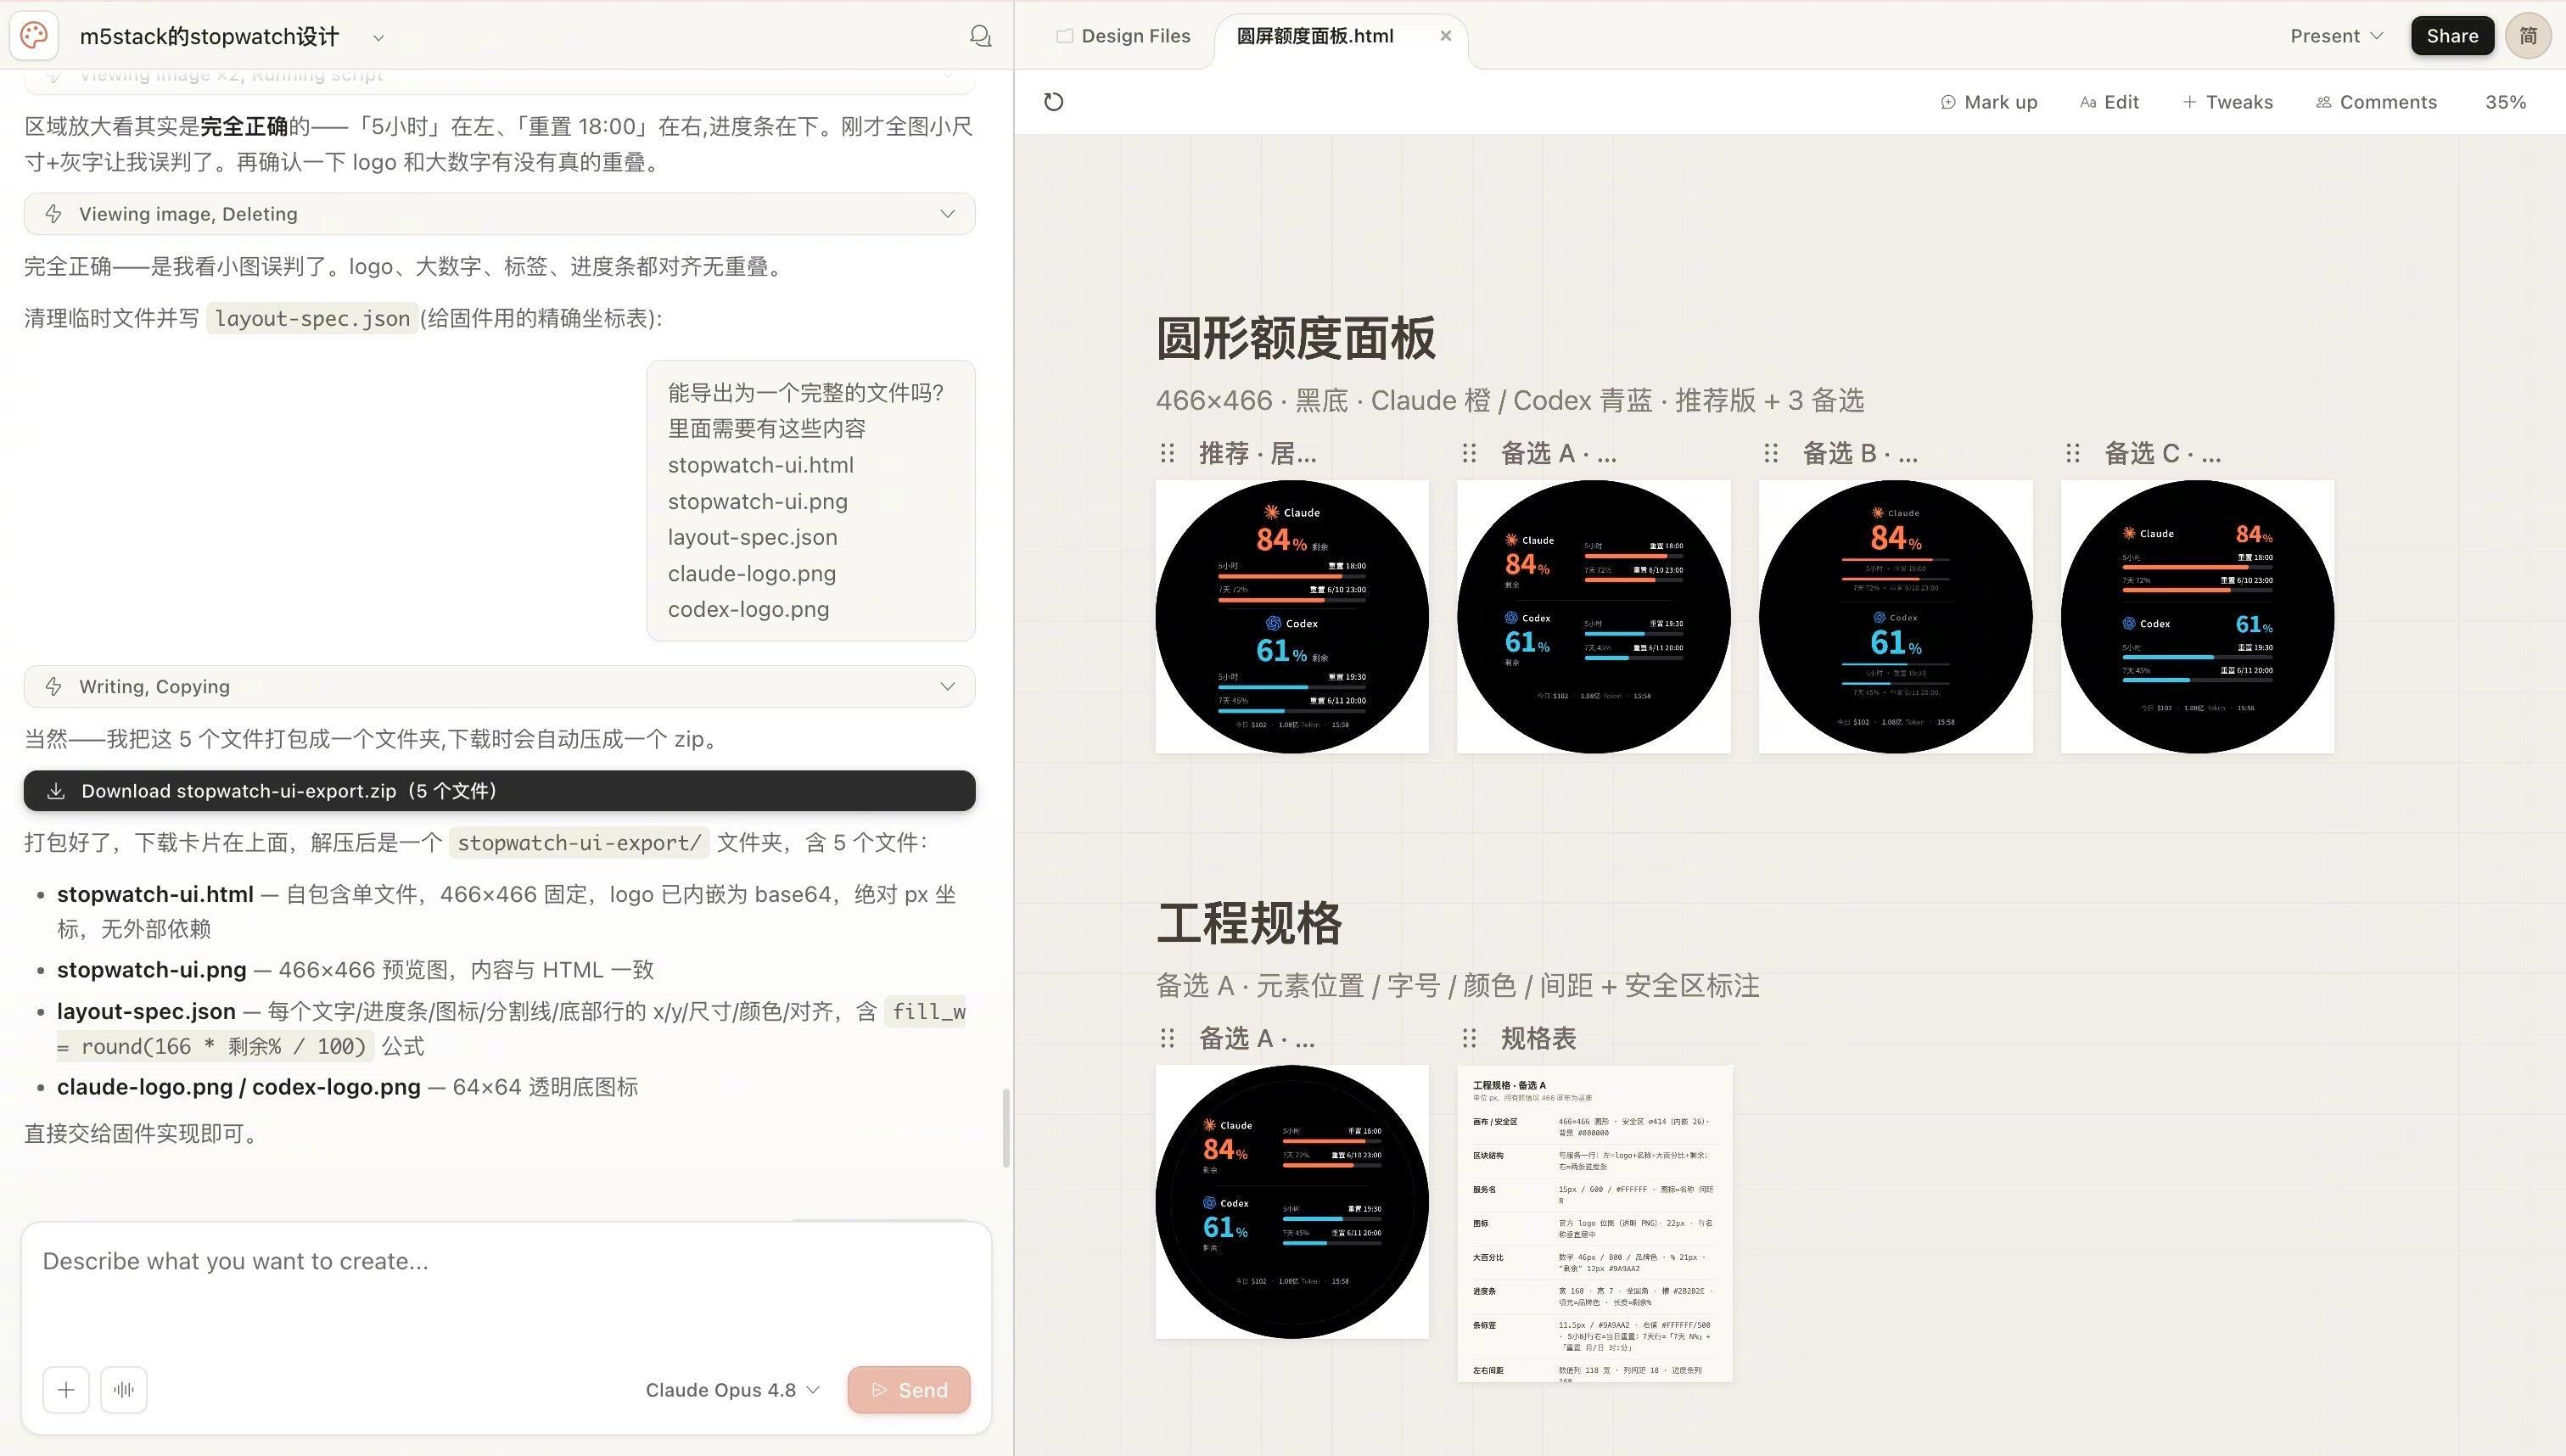2566x1456 pixels.
Task: Open the chat comments bubble icon
Action: pos(980,36)
